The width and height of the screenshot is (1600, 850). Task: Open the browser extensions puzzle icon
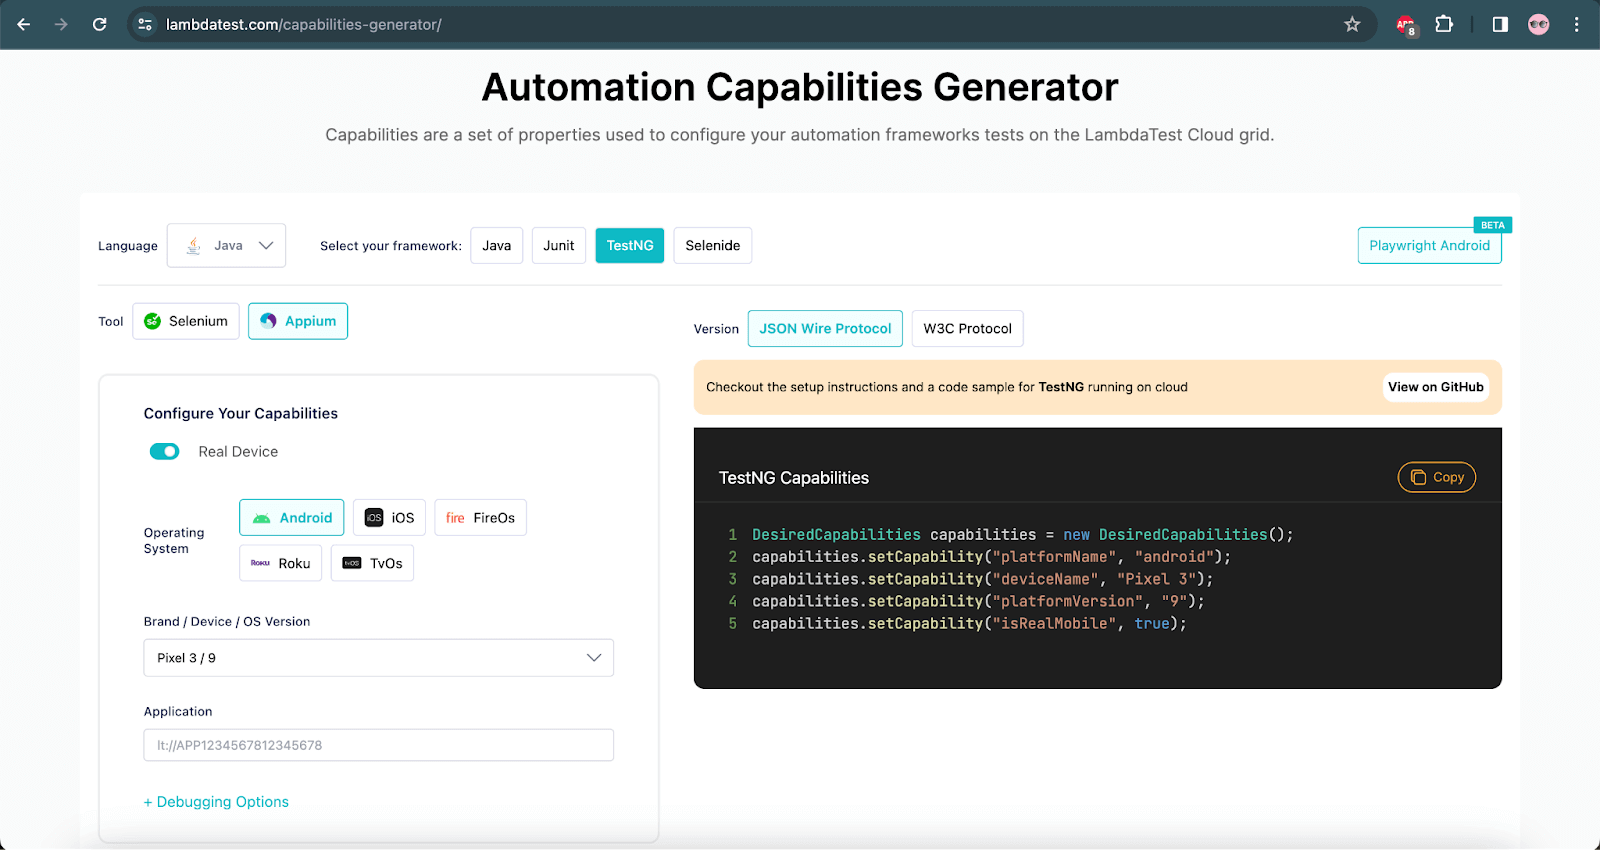pos(1444,24)
